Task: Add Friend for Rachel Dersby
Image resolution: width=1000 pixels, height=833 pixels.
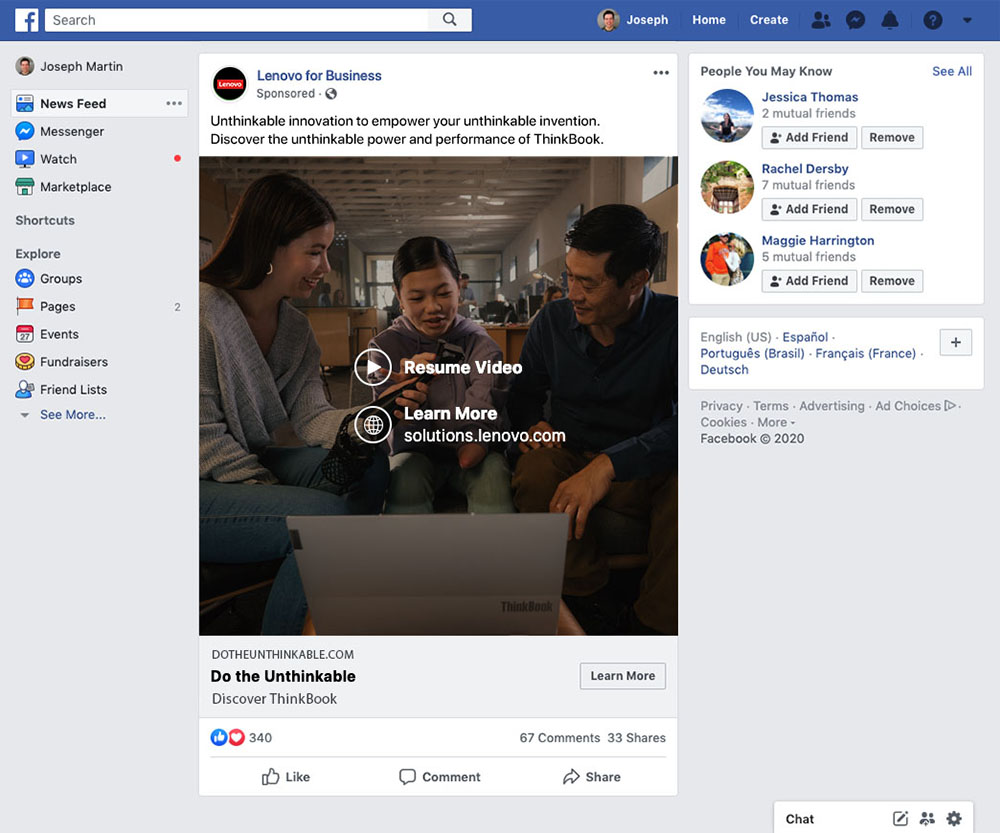Action: tap(809, 209)
